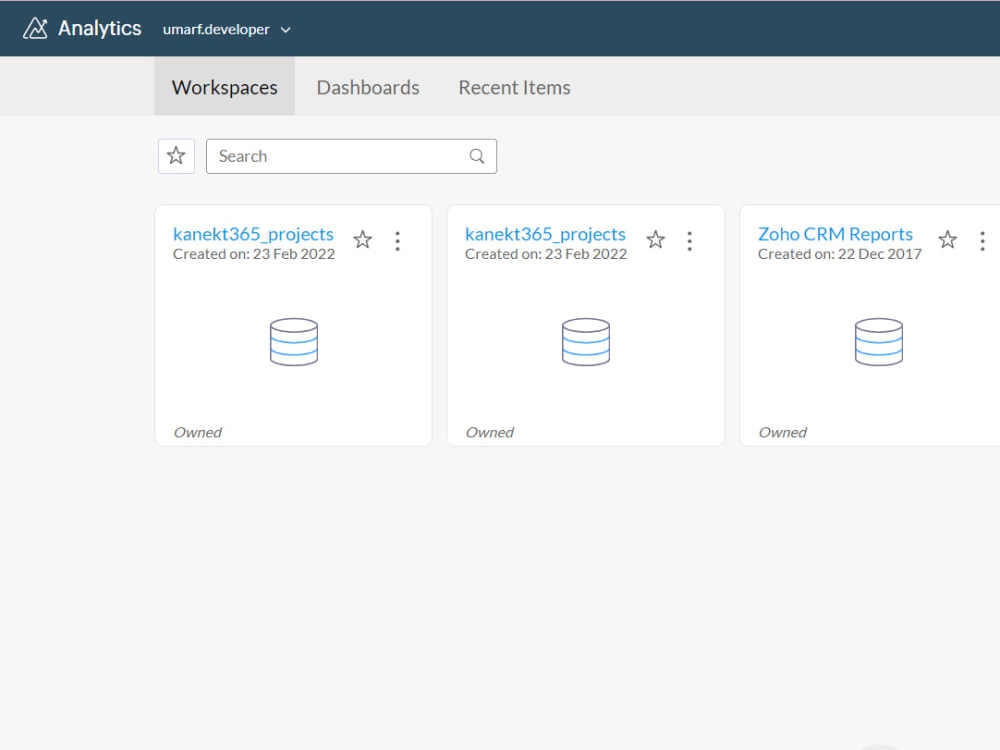Screen dimensions: 1000x750
Task: Click inside the Search field
Action: pos(330,156)
